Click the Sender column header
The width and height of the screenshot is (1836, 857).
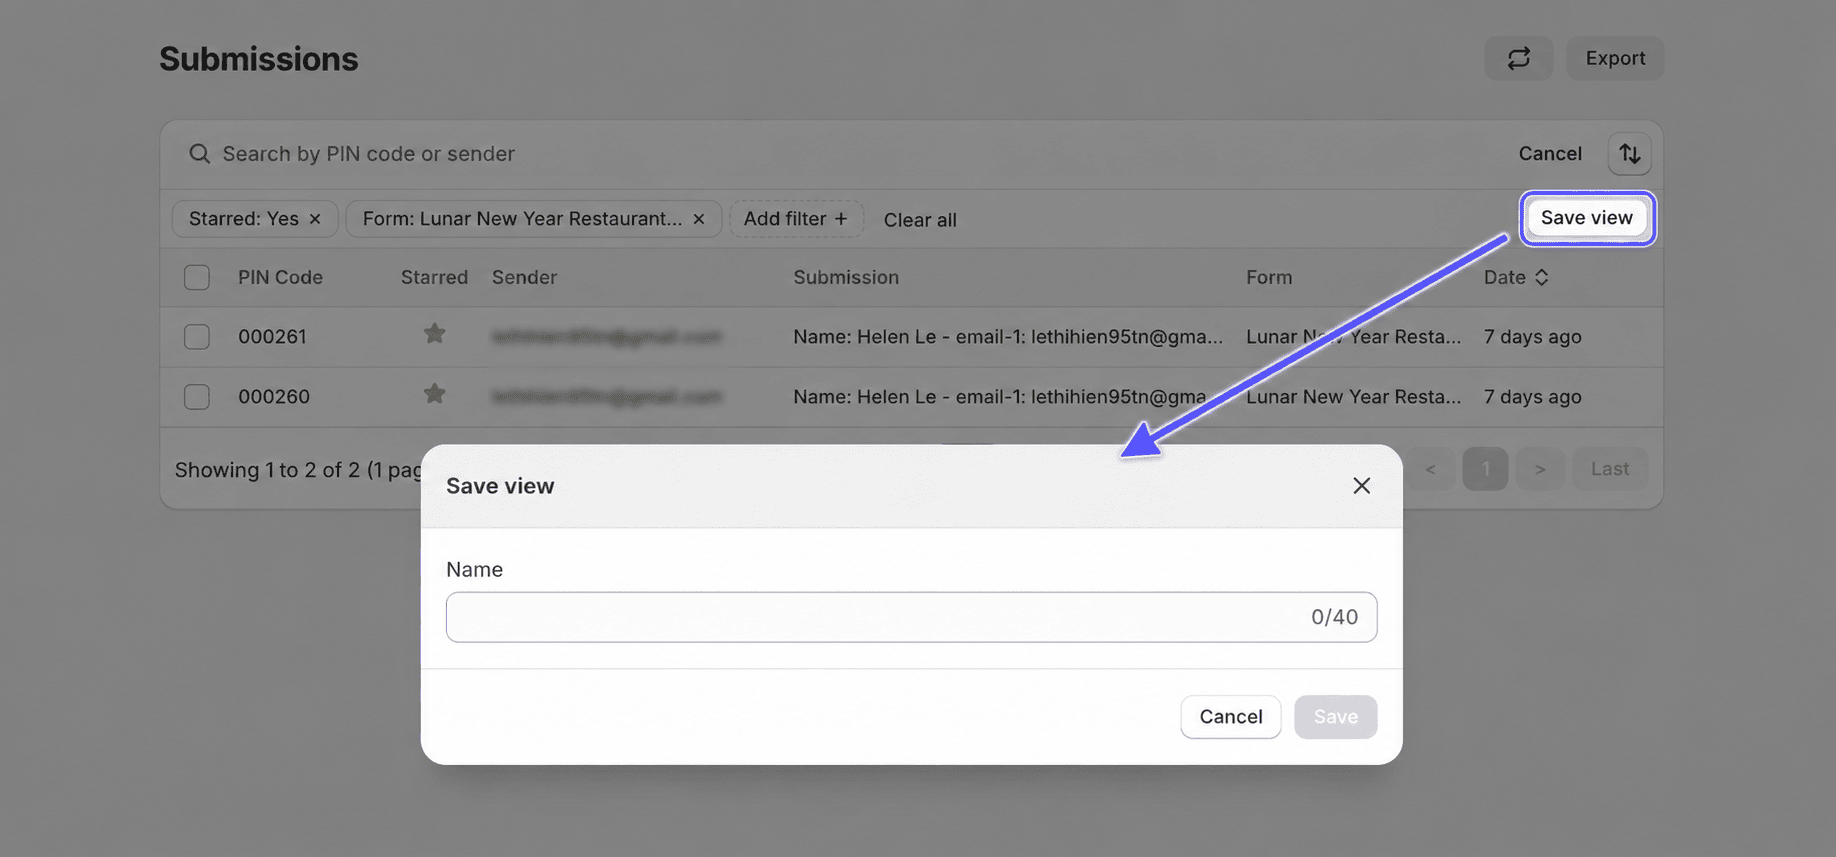coord(524,277)
